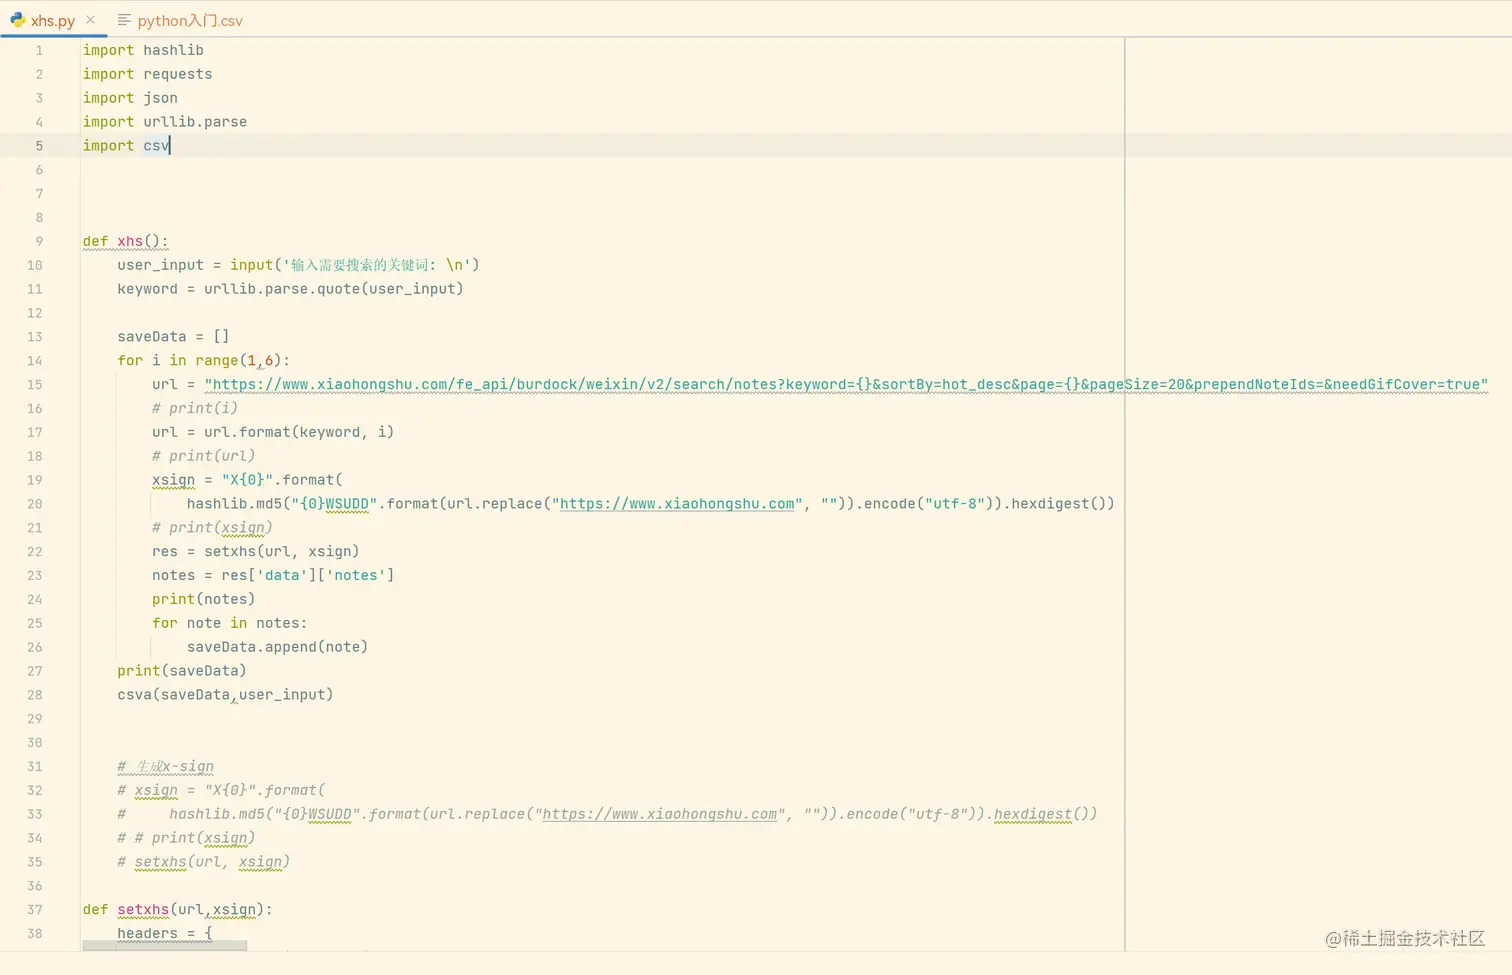The width and height of the screenshot is (1512, 975).
Task: Click line number 9 in the gutter
Action: pos(39,241)
